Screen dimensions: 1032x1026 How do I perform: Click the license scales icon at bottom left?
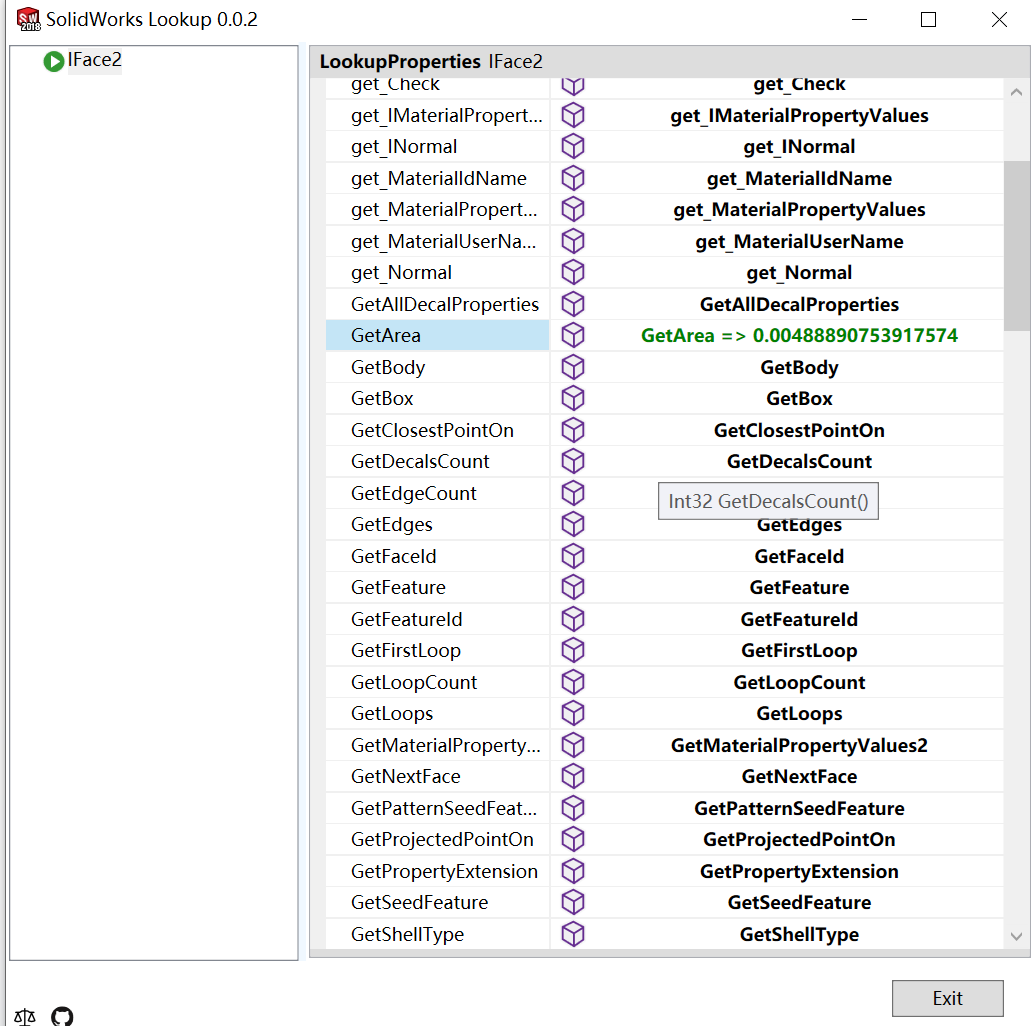click(x=24, y=1016)
